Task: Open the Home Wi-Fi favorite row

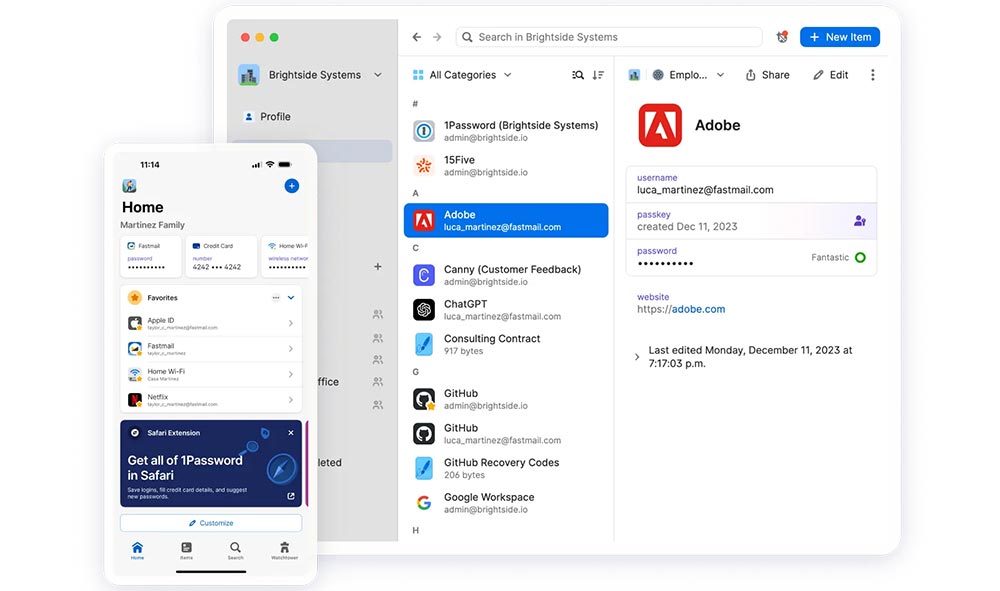Action: coord(211,374)
